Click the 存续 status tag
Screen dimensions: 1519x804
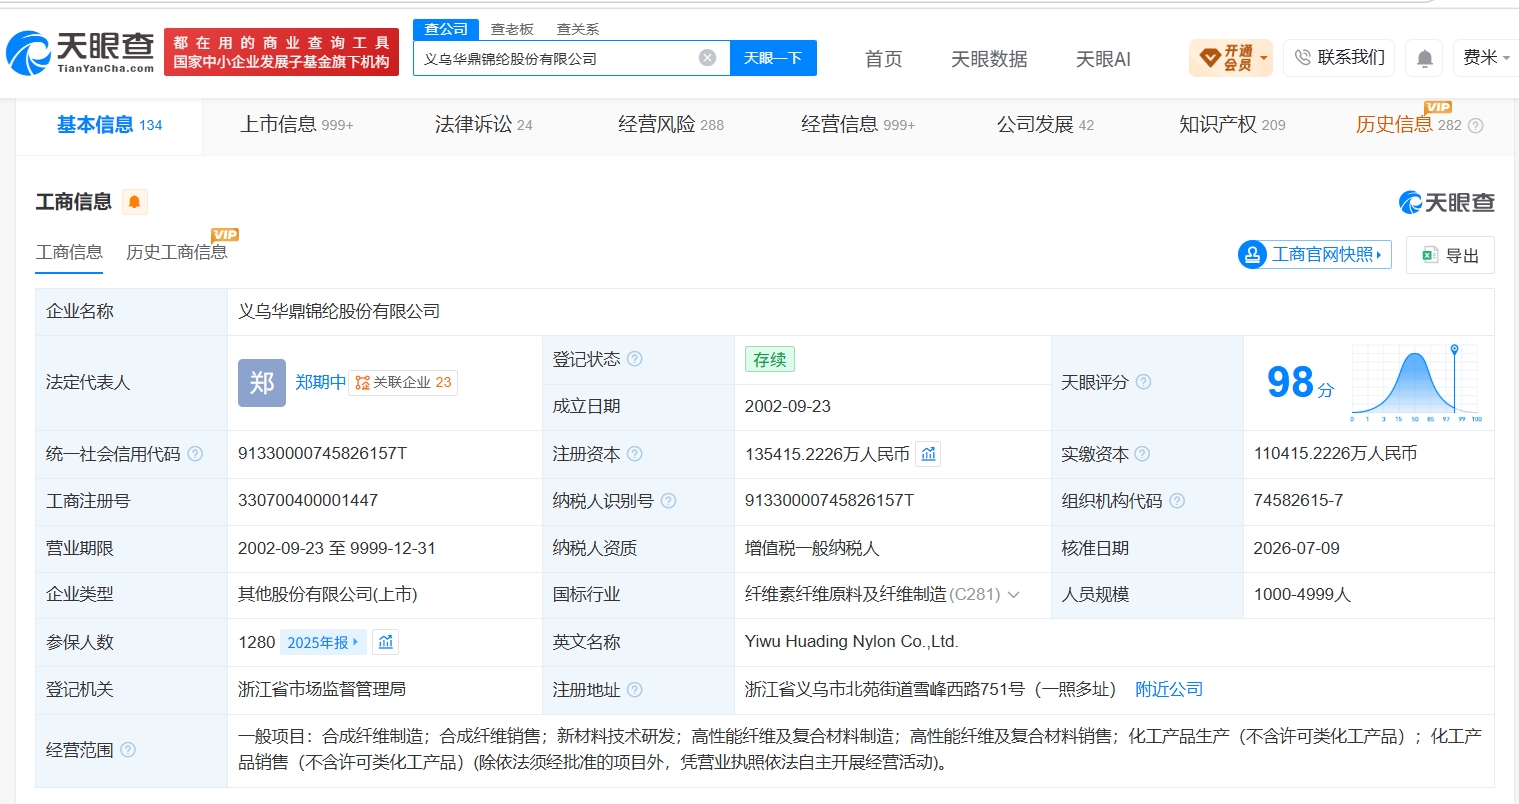point(770,359)
